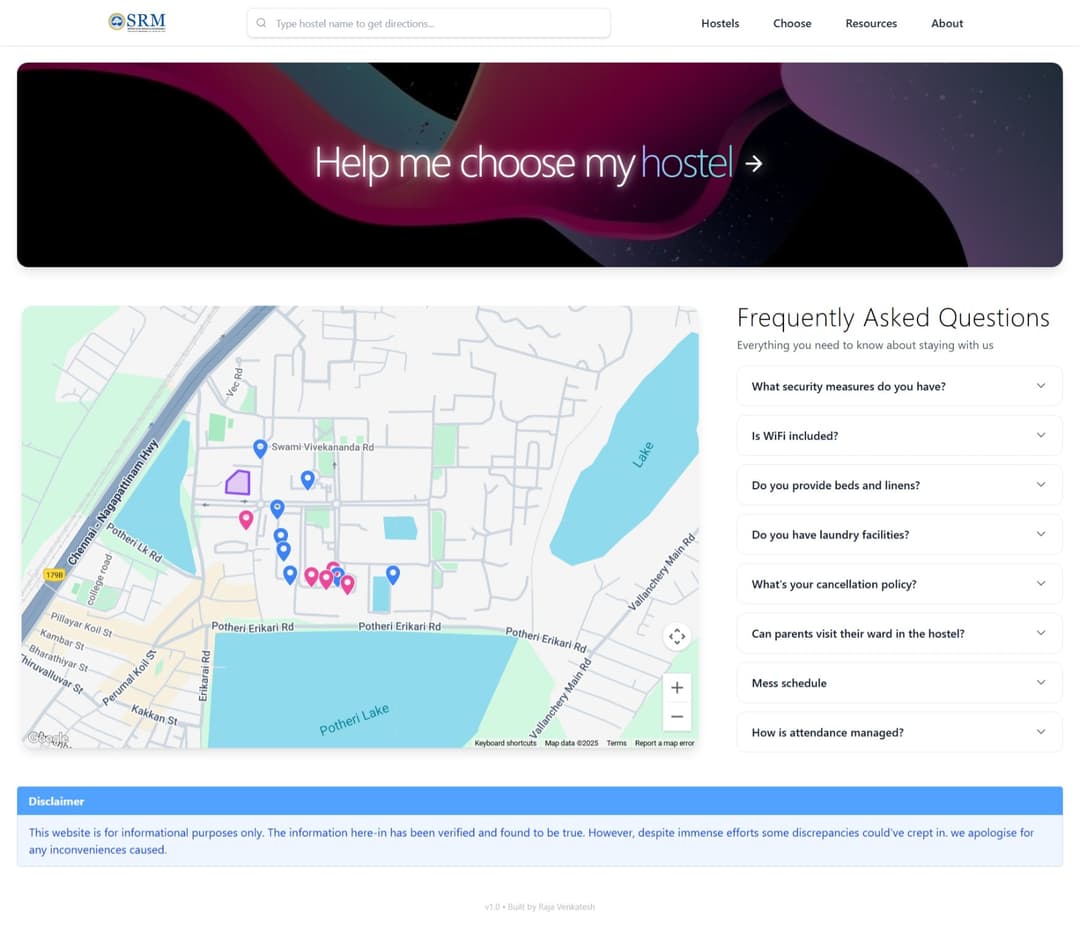Expand the 'Is WiFi included?' question
Viewport: 1080px width, 928px height.
pyautogui.click(x=897, y=435)
